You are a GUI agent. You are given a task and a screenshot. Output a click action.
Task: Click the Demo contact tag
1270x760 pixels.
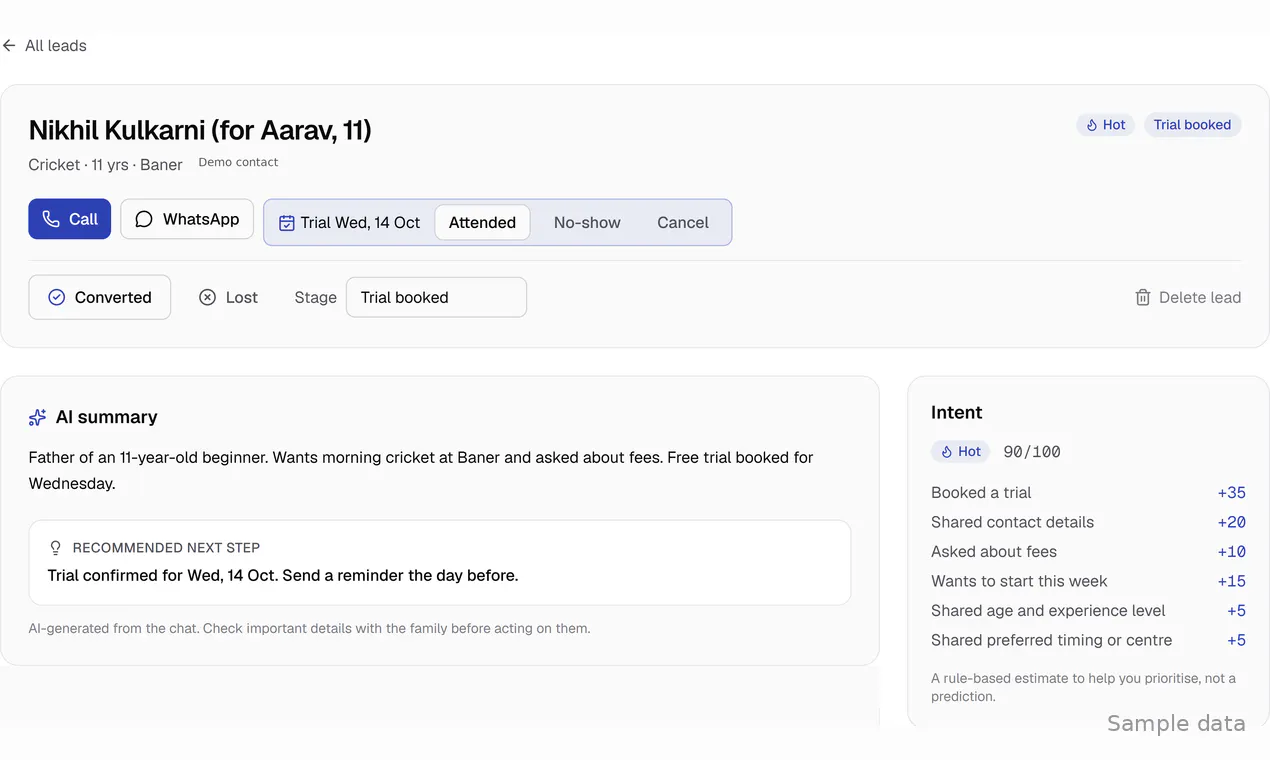click(x=238, y=162)
